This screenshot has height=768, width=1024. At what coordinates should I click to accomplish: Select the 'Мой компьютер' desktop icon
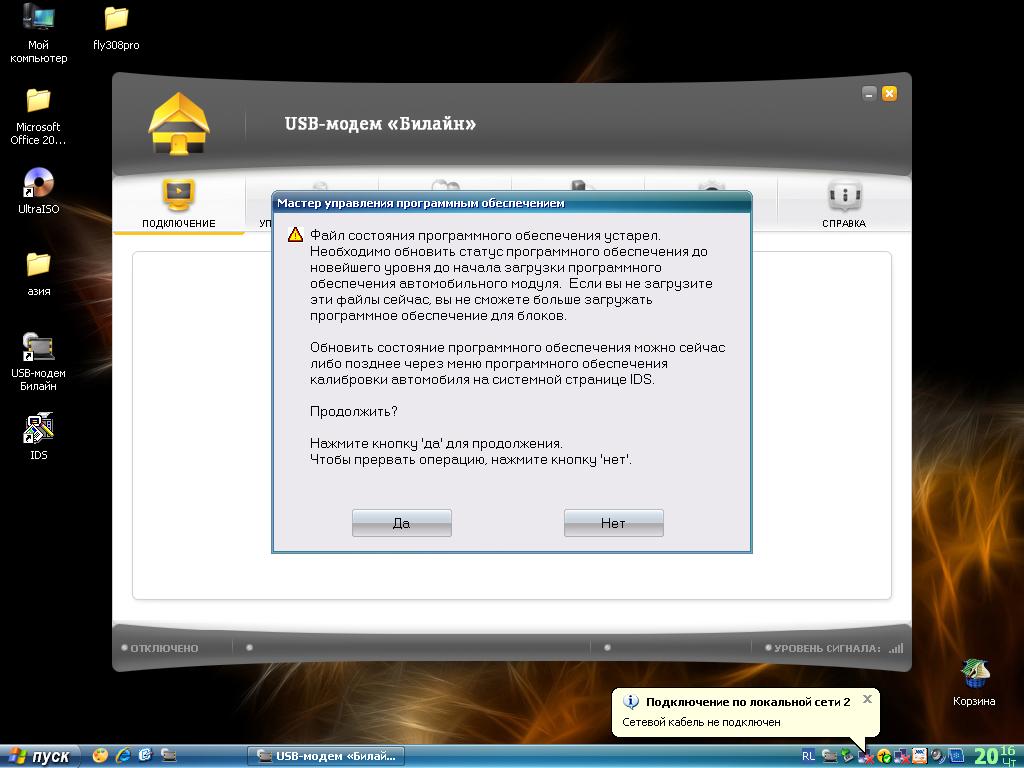point(39,33)
